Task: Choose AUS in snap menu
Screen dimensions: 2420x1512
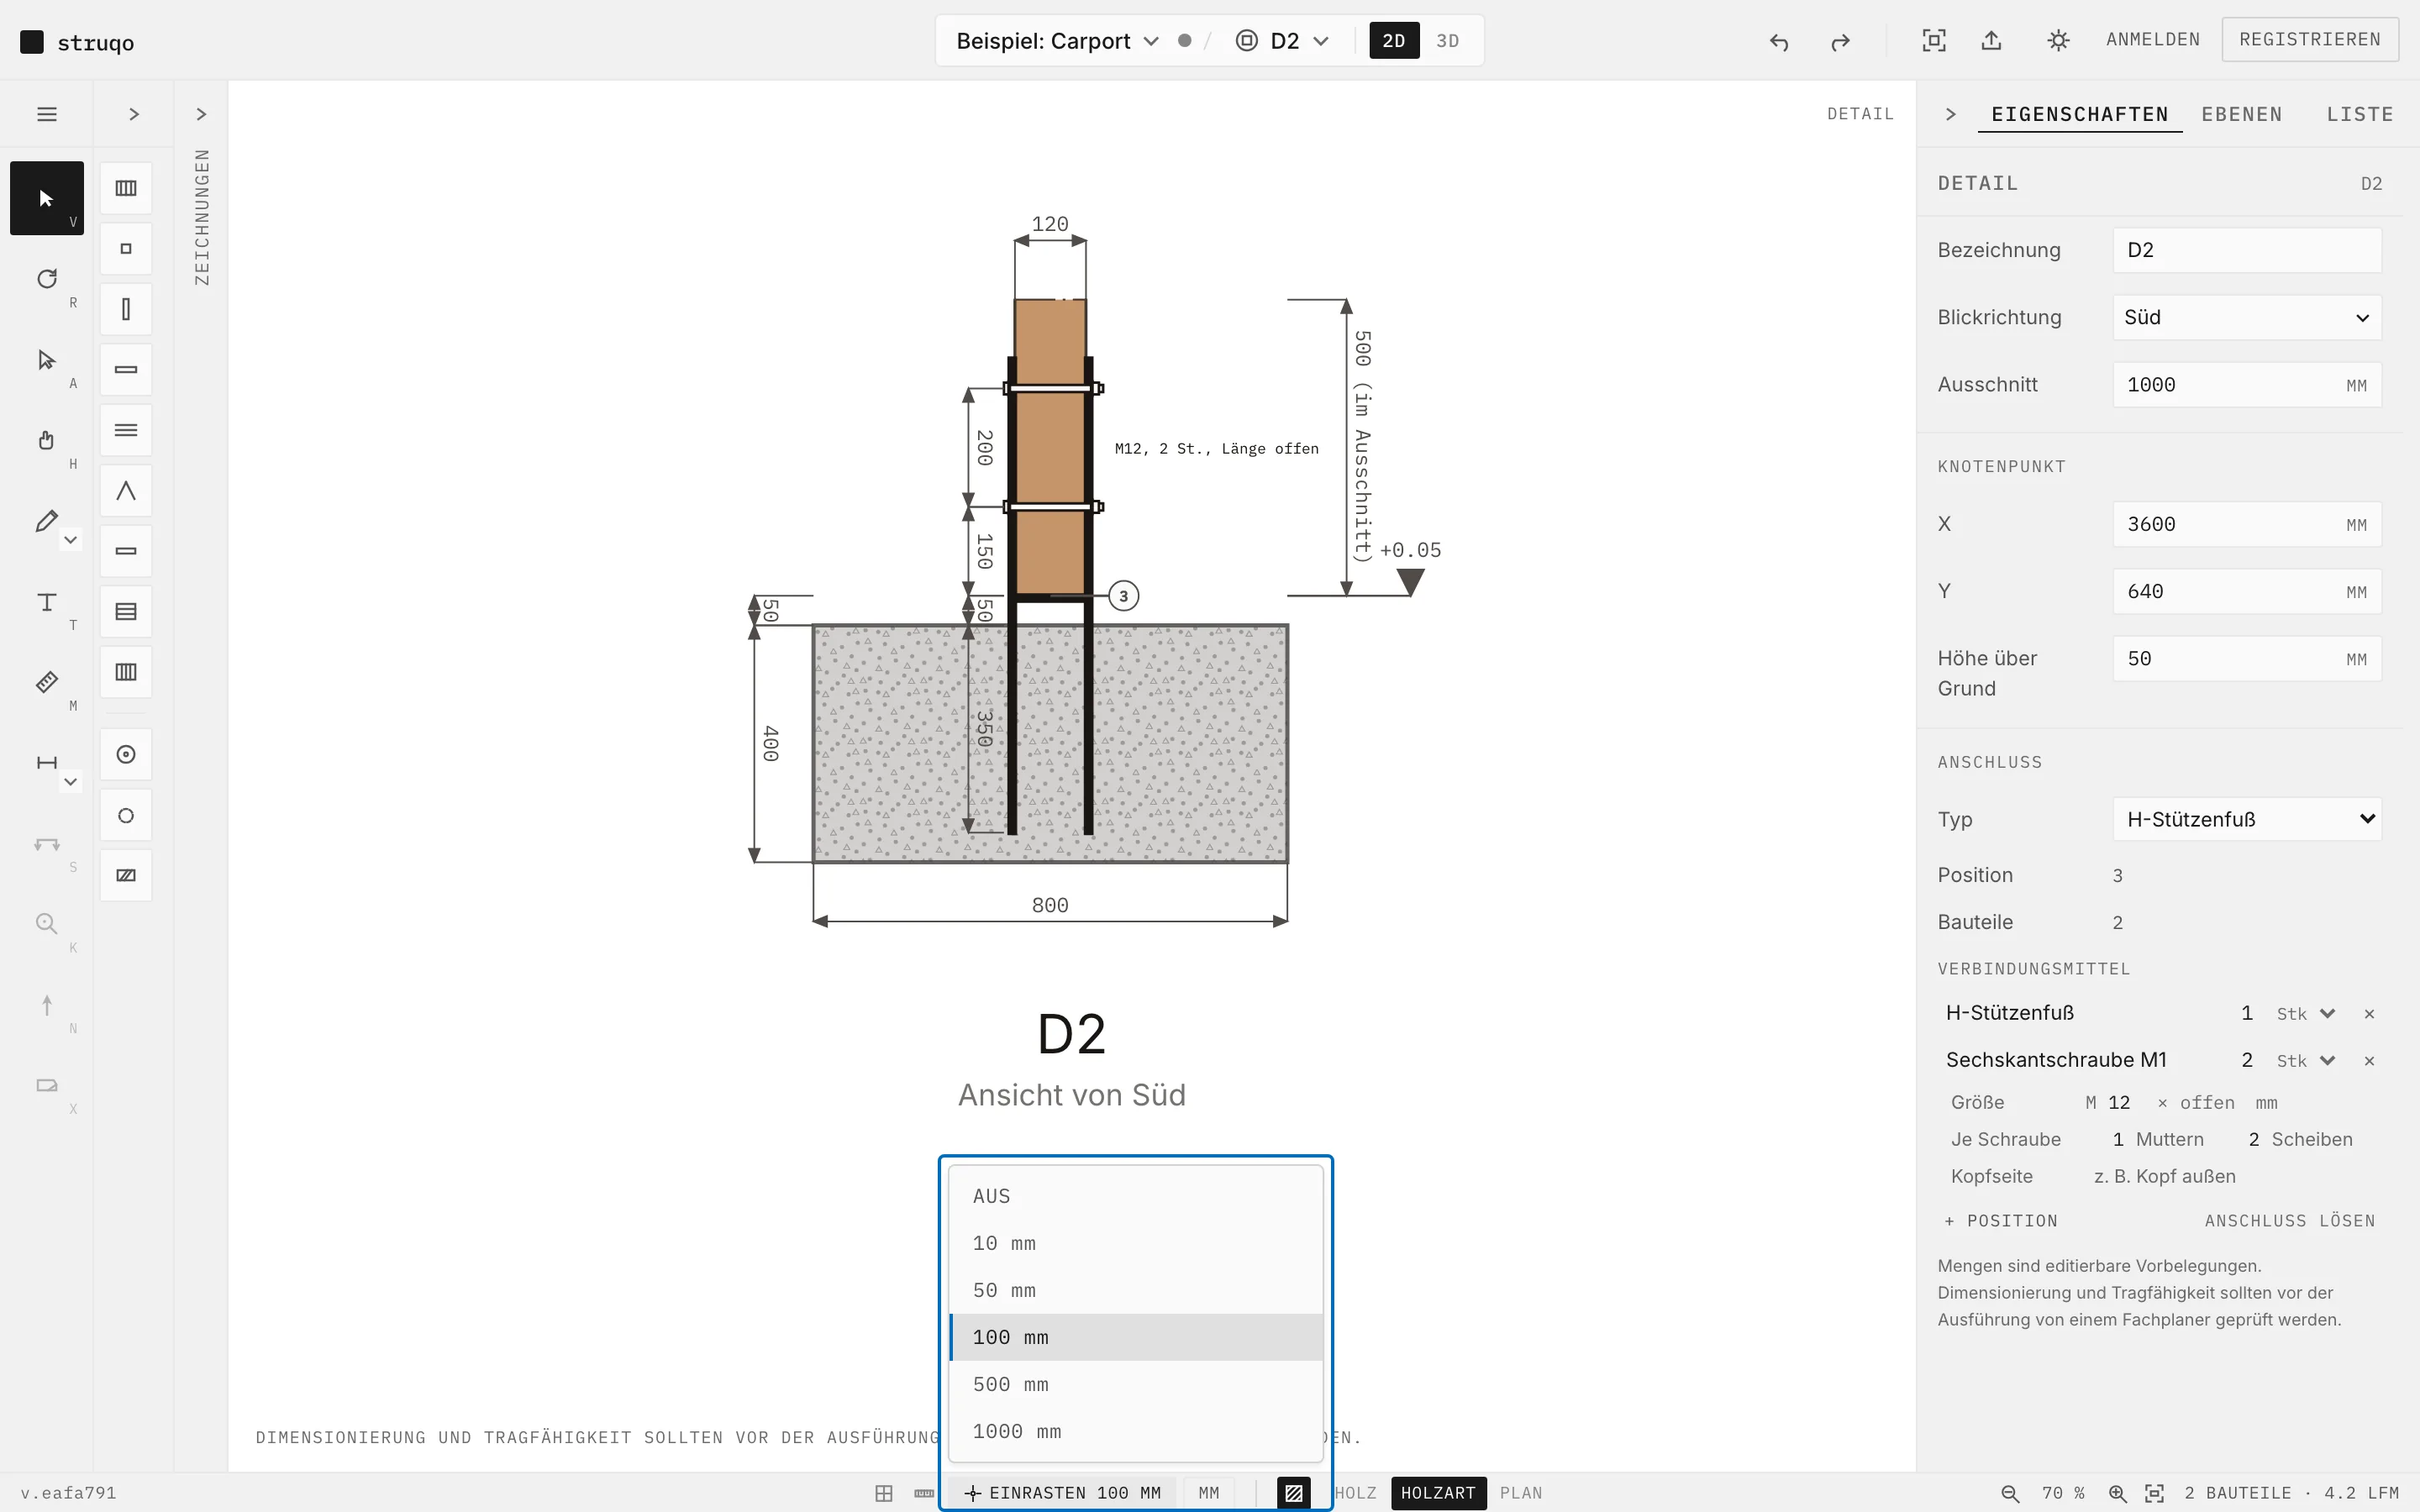Action: tap(1135, 1196)
